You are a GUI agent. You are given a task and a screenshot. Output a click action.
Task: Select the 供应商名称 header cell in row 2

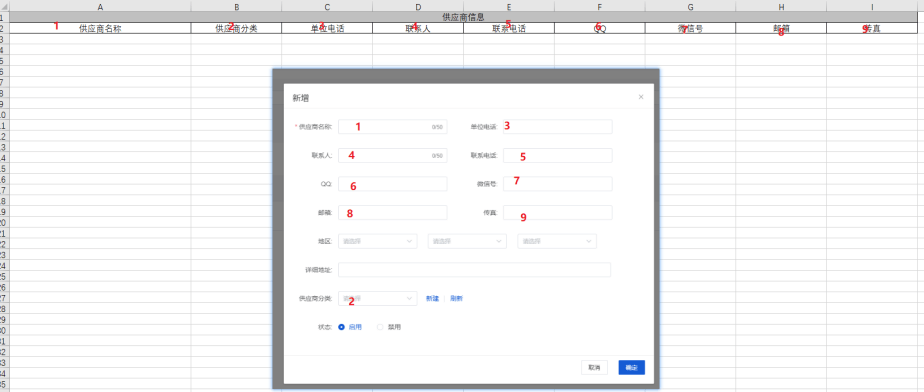coord(100,28)
